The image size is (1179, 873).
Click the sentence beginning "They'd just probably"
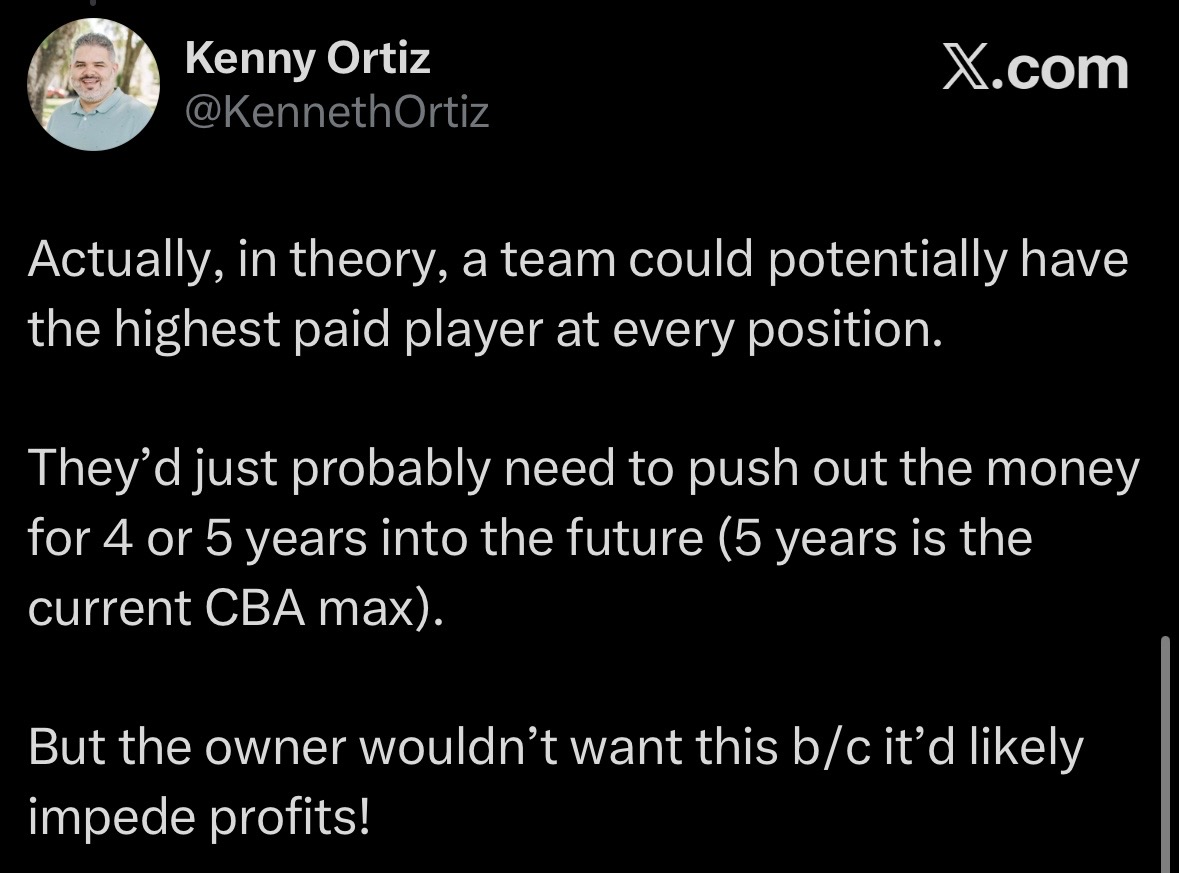tap(260, 470)
